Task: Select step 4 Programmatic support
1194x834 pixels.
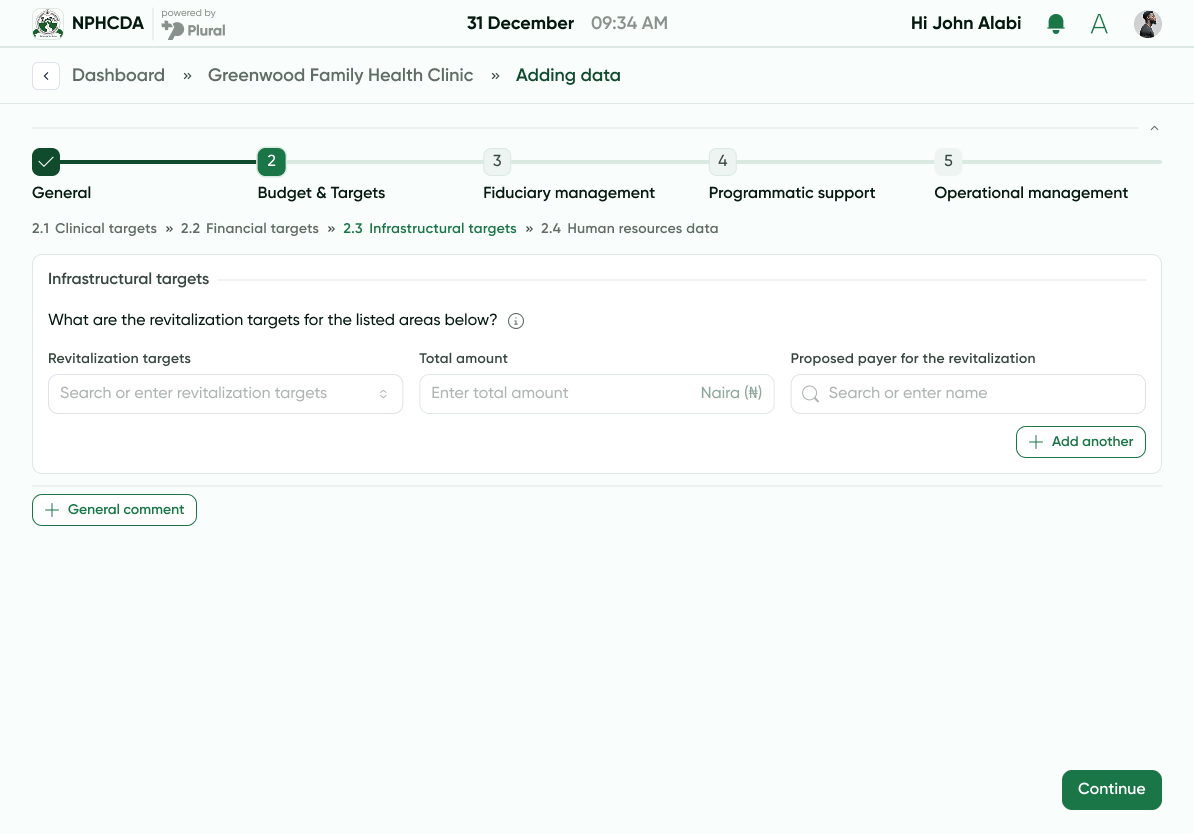Action: pos(722,161)
